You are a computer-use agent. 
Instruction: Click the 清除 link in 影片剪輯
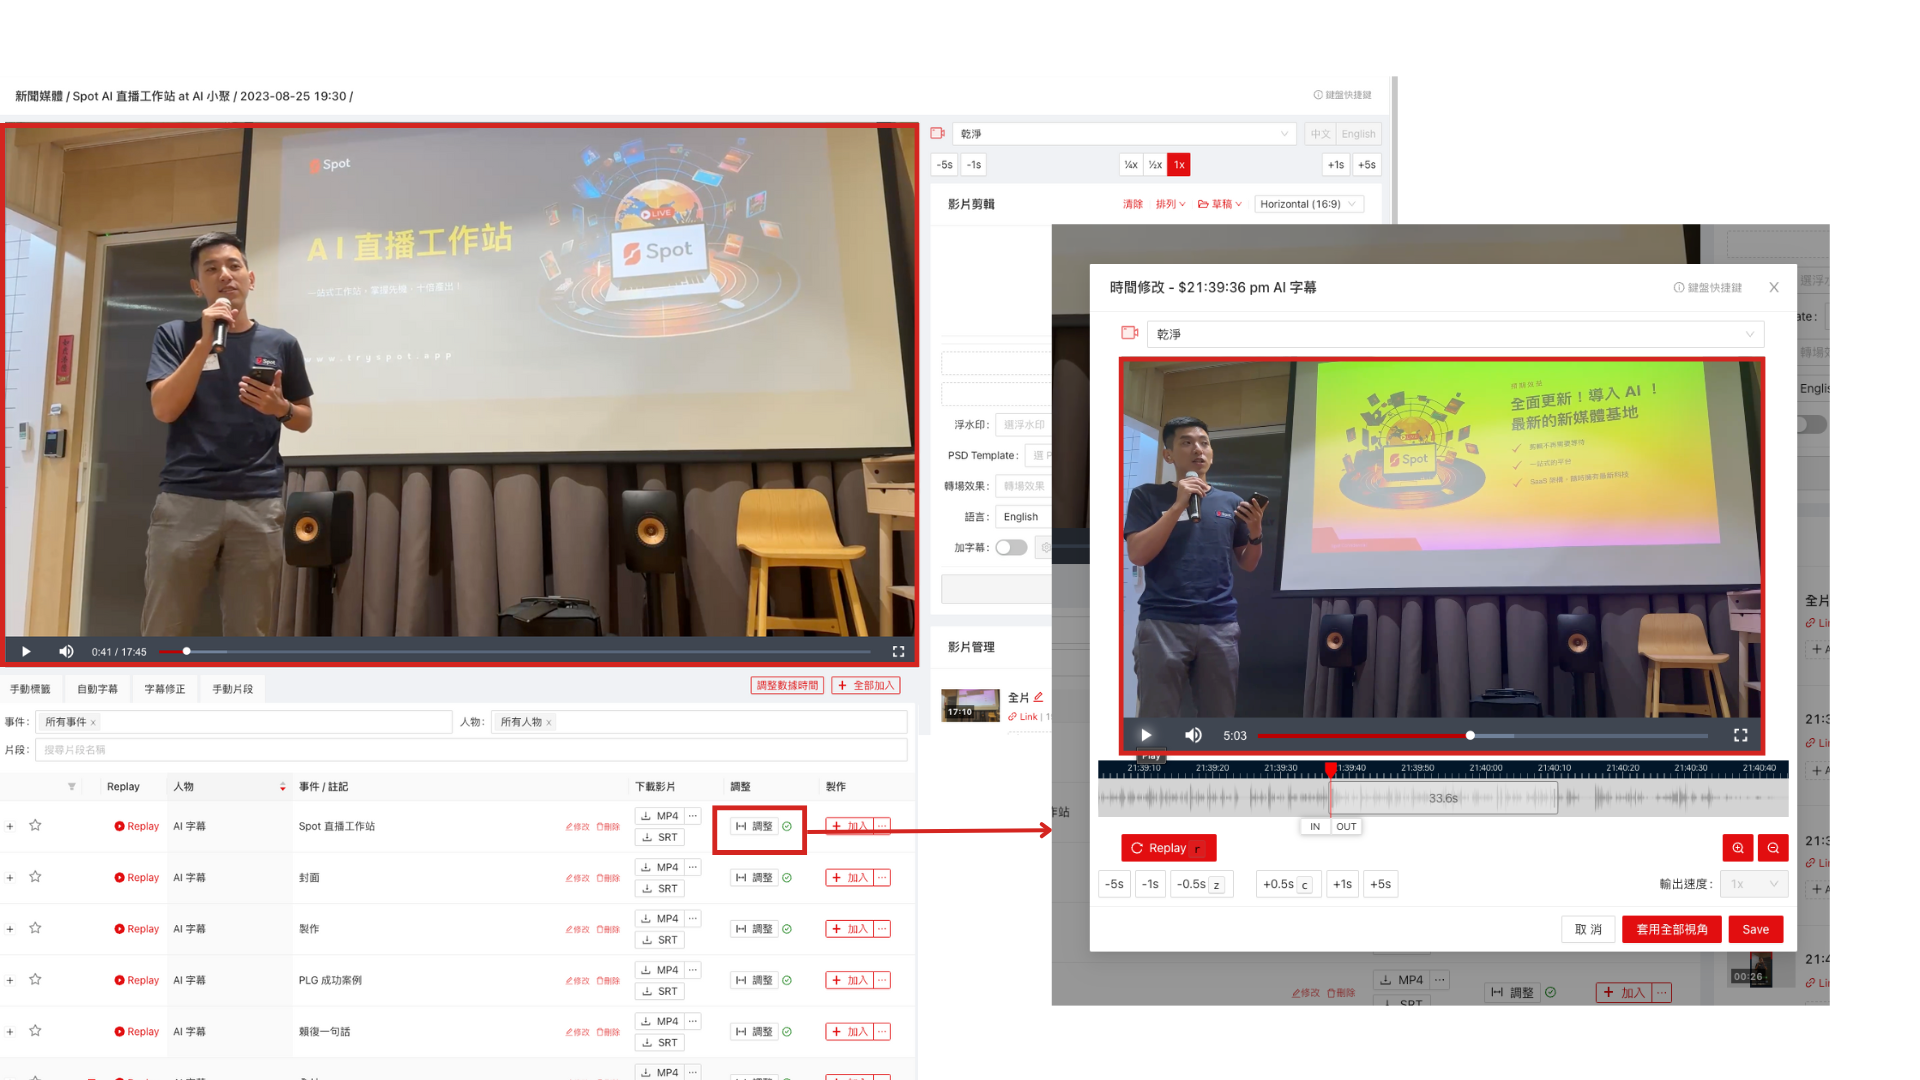1132,204
